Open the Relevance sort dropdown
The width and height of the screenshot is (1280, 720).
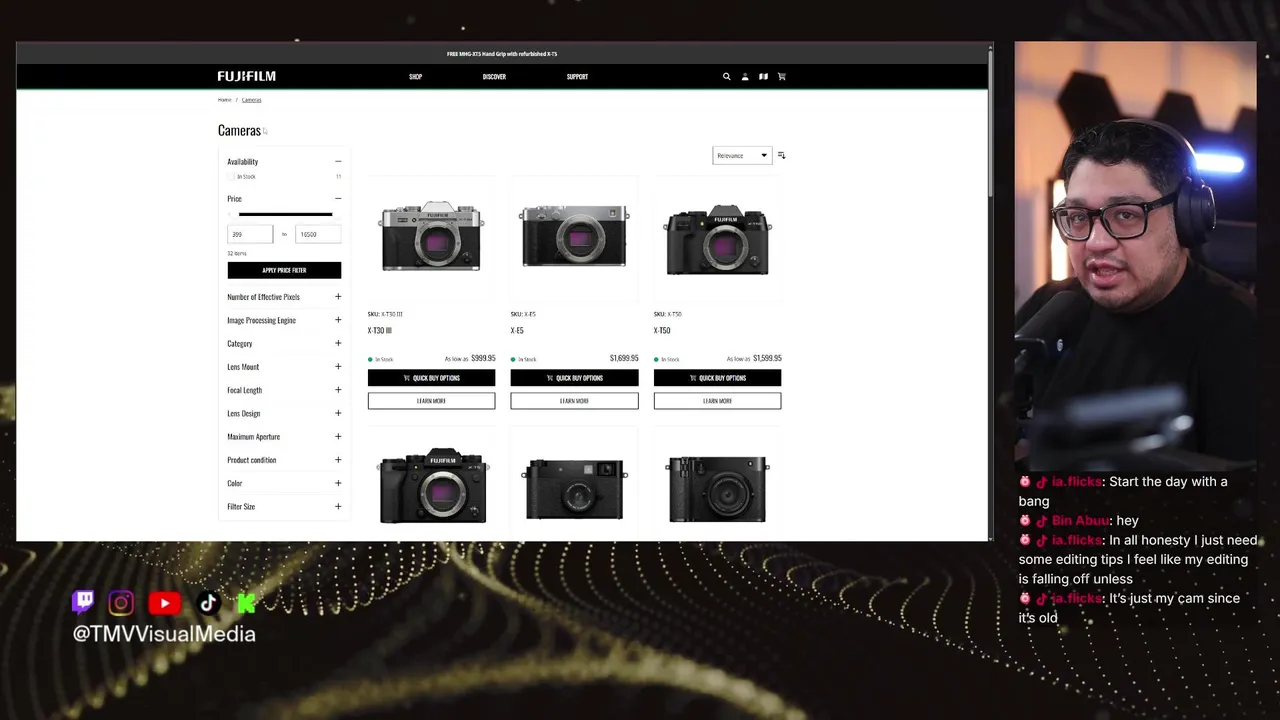point(741,155)
